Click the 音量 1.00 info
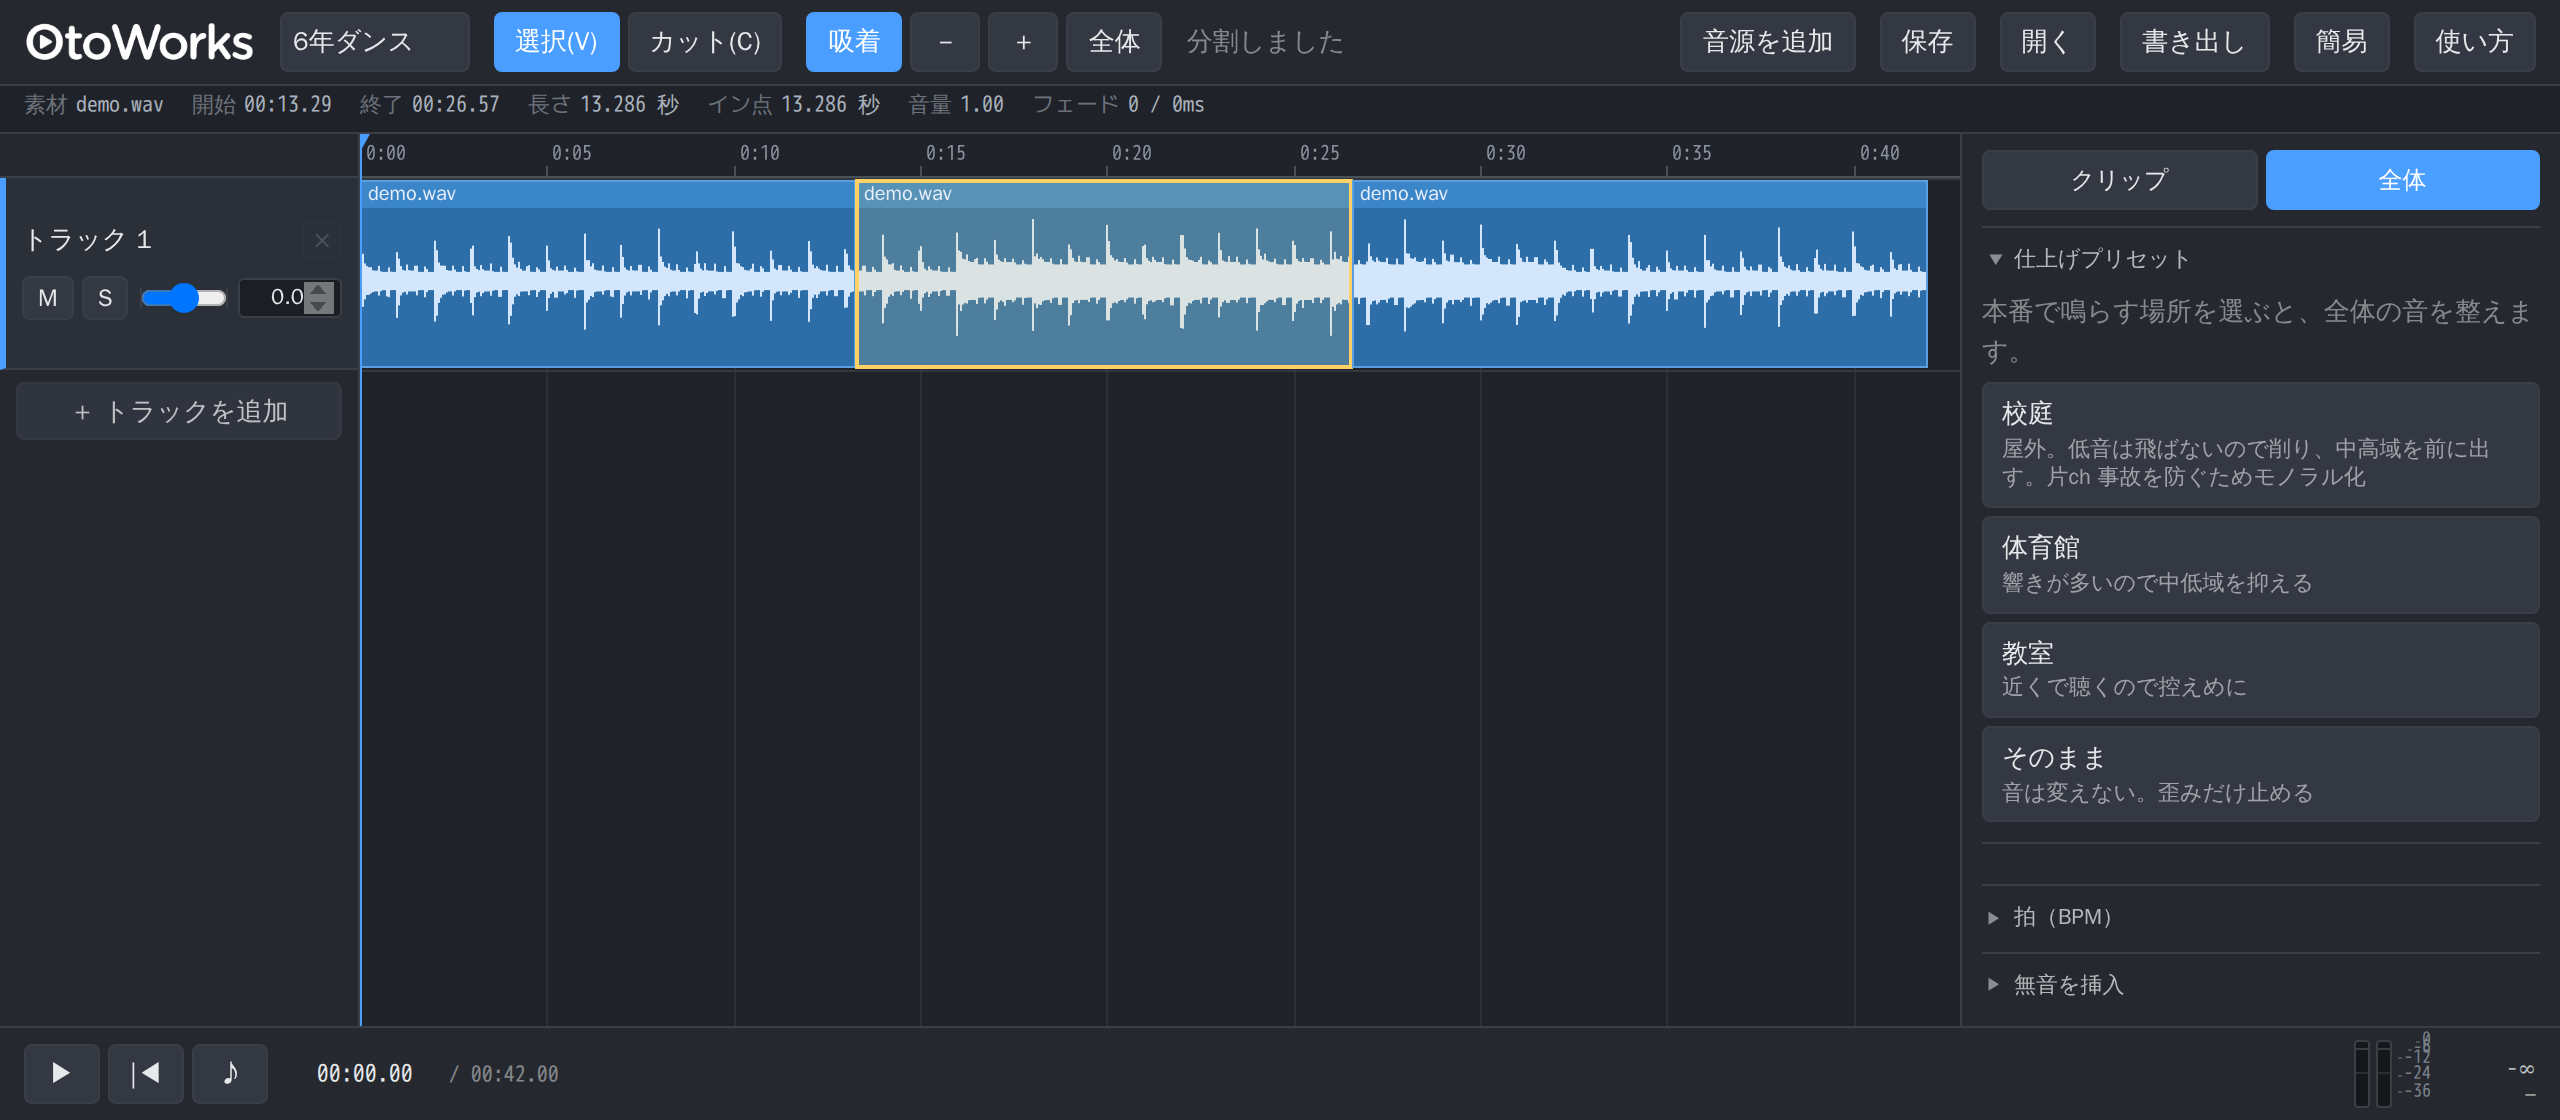 (955, 104)
